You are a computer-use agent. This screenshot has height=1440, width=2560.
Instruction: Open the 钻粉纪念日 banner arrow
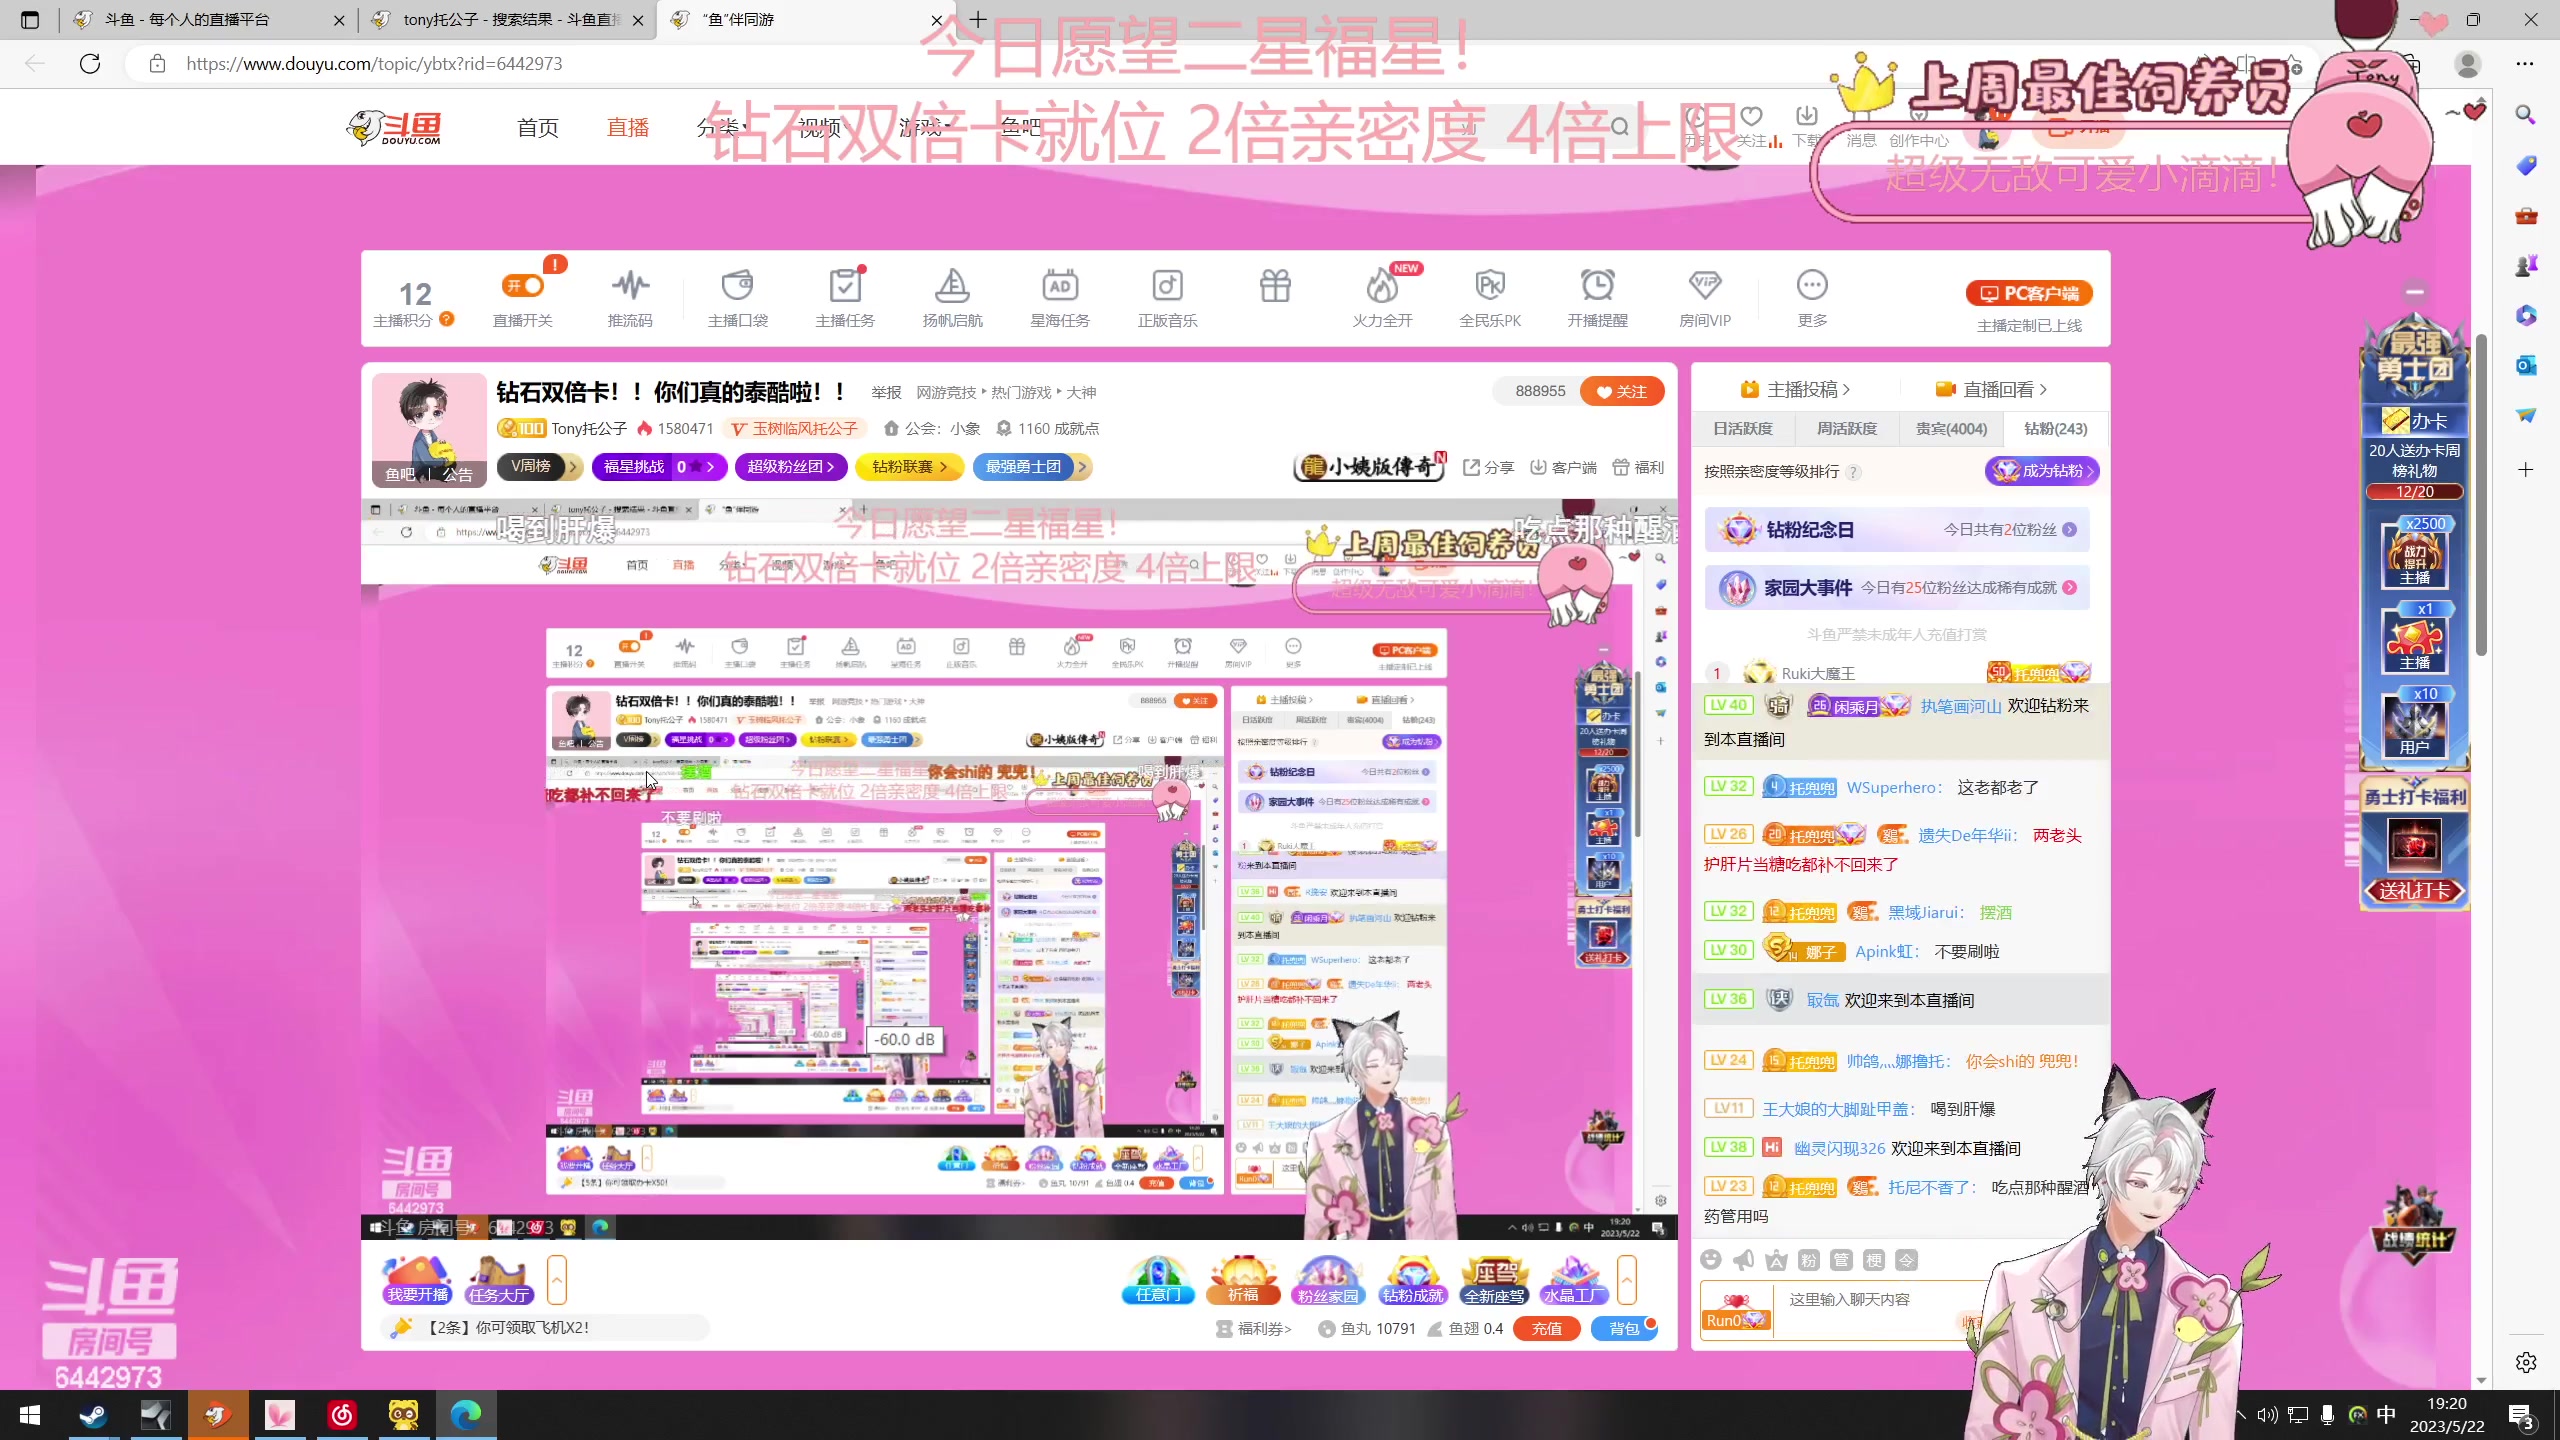coord(2069,529)
